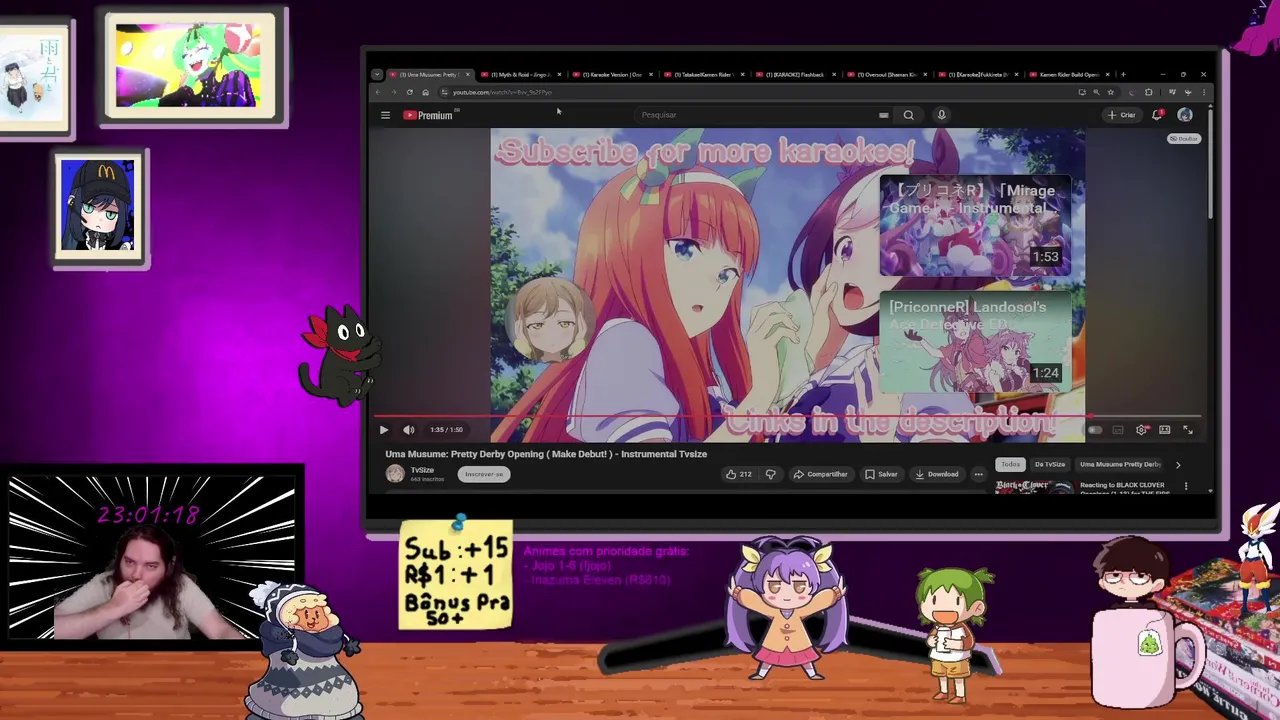The image size is (1280, 720).
Task: Dislike the video with thumbs down
Action: 770,474
